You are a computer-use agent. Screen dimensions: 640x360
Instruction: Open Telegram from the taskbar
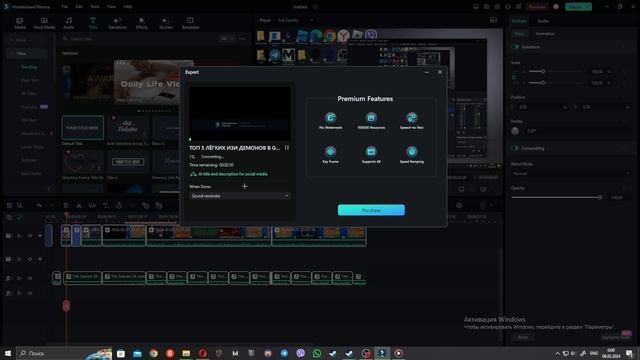284,353
